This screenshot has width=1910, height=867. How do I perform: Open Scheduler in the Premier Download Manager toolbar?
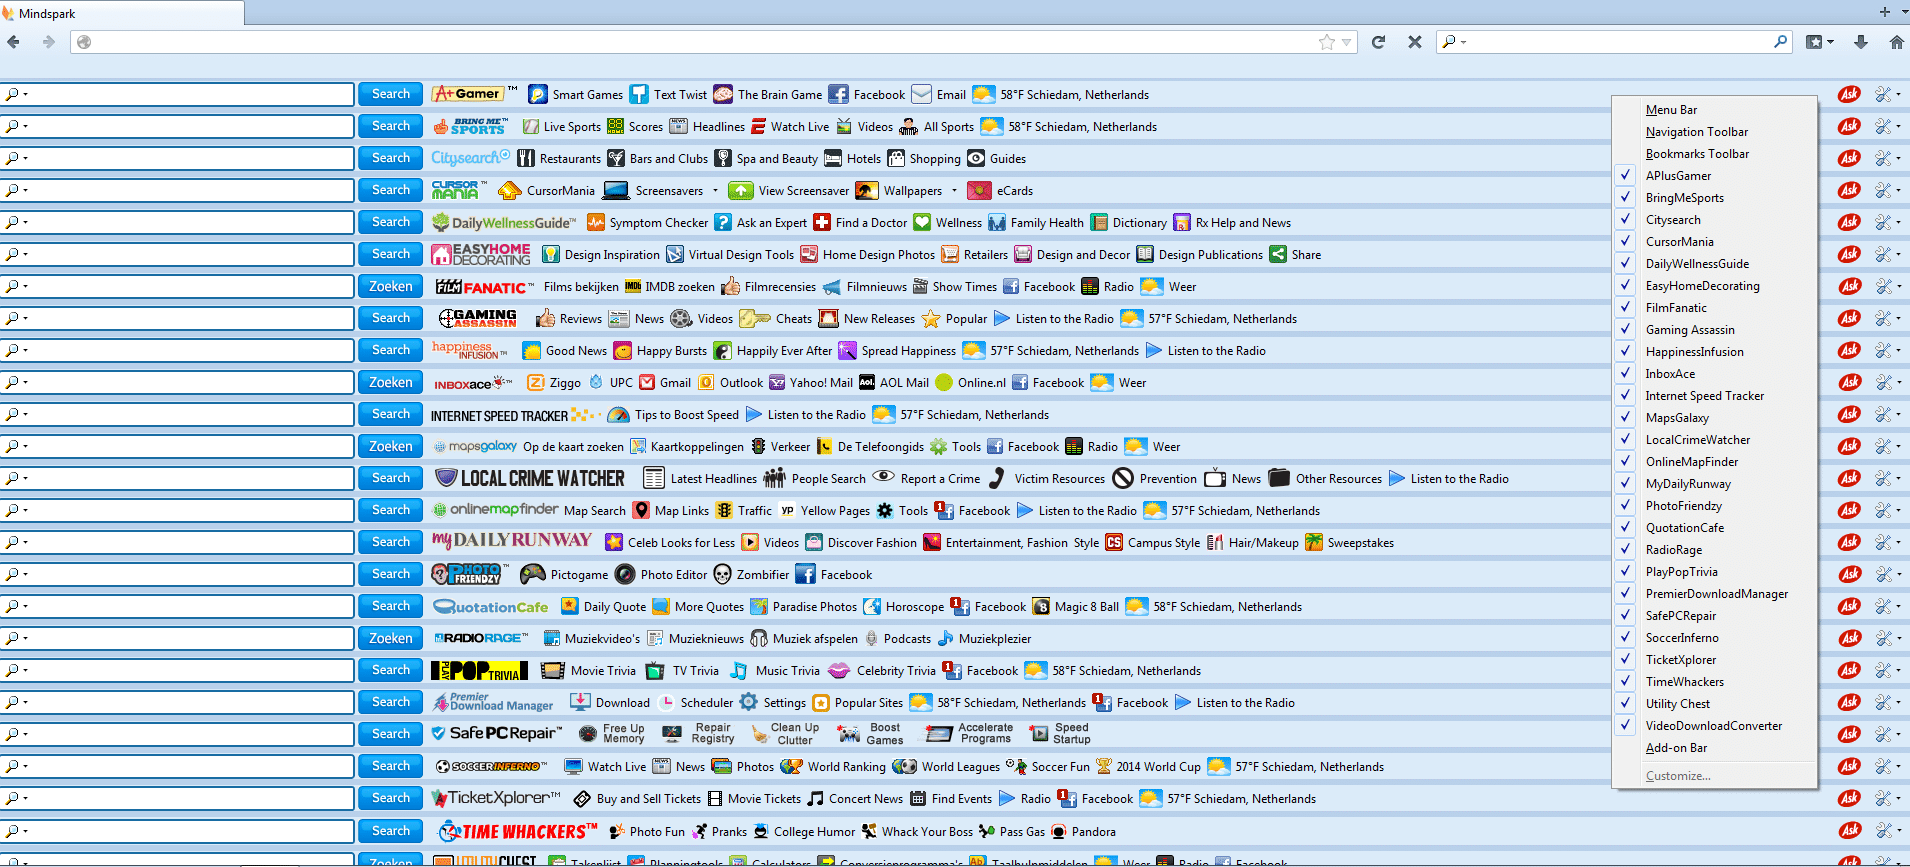696,703
